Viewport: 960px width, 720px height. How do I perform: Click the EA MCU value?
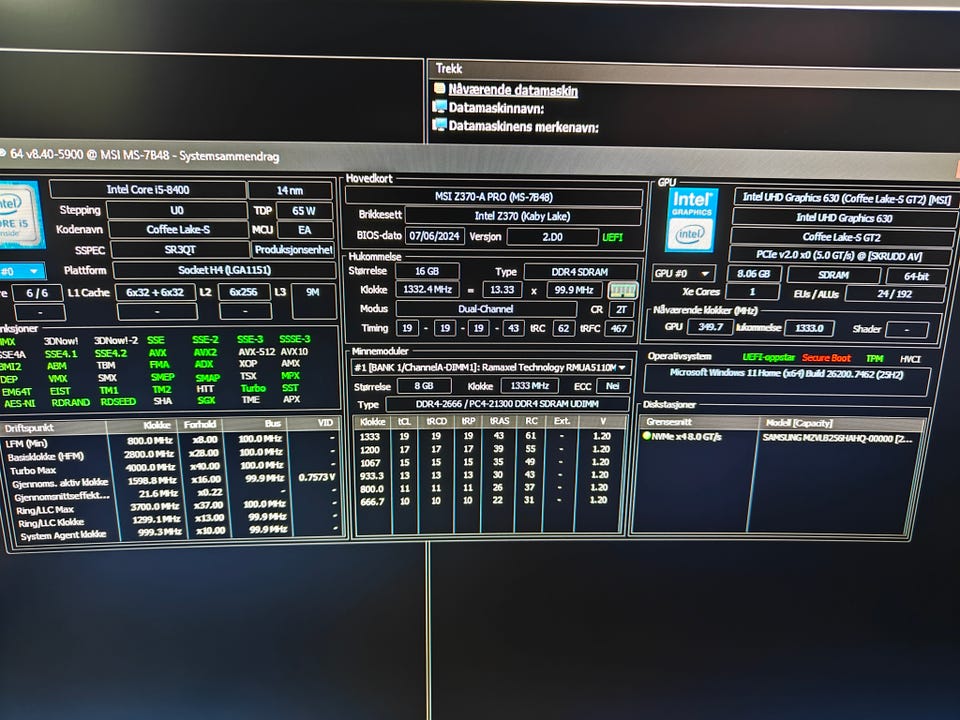[305, 230]
